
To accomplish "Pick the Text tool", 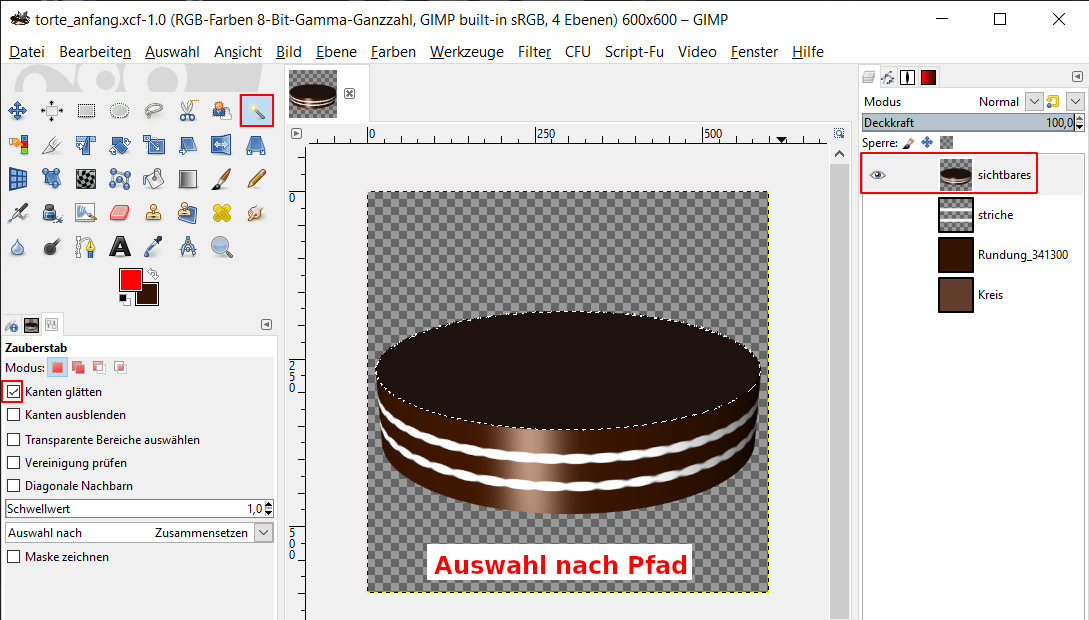I will [x=120, y=246].
